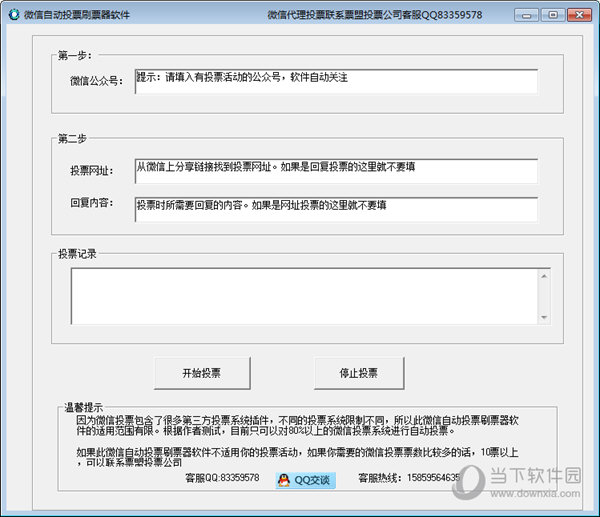Click the down arrow of the vote log scrollbar
This screenshot has height=517, width=600.
(x=544, y=317)
